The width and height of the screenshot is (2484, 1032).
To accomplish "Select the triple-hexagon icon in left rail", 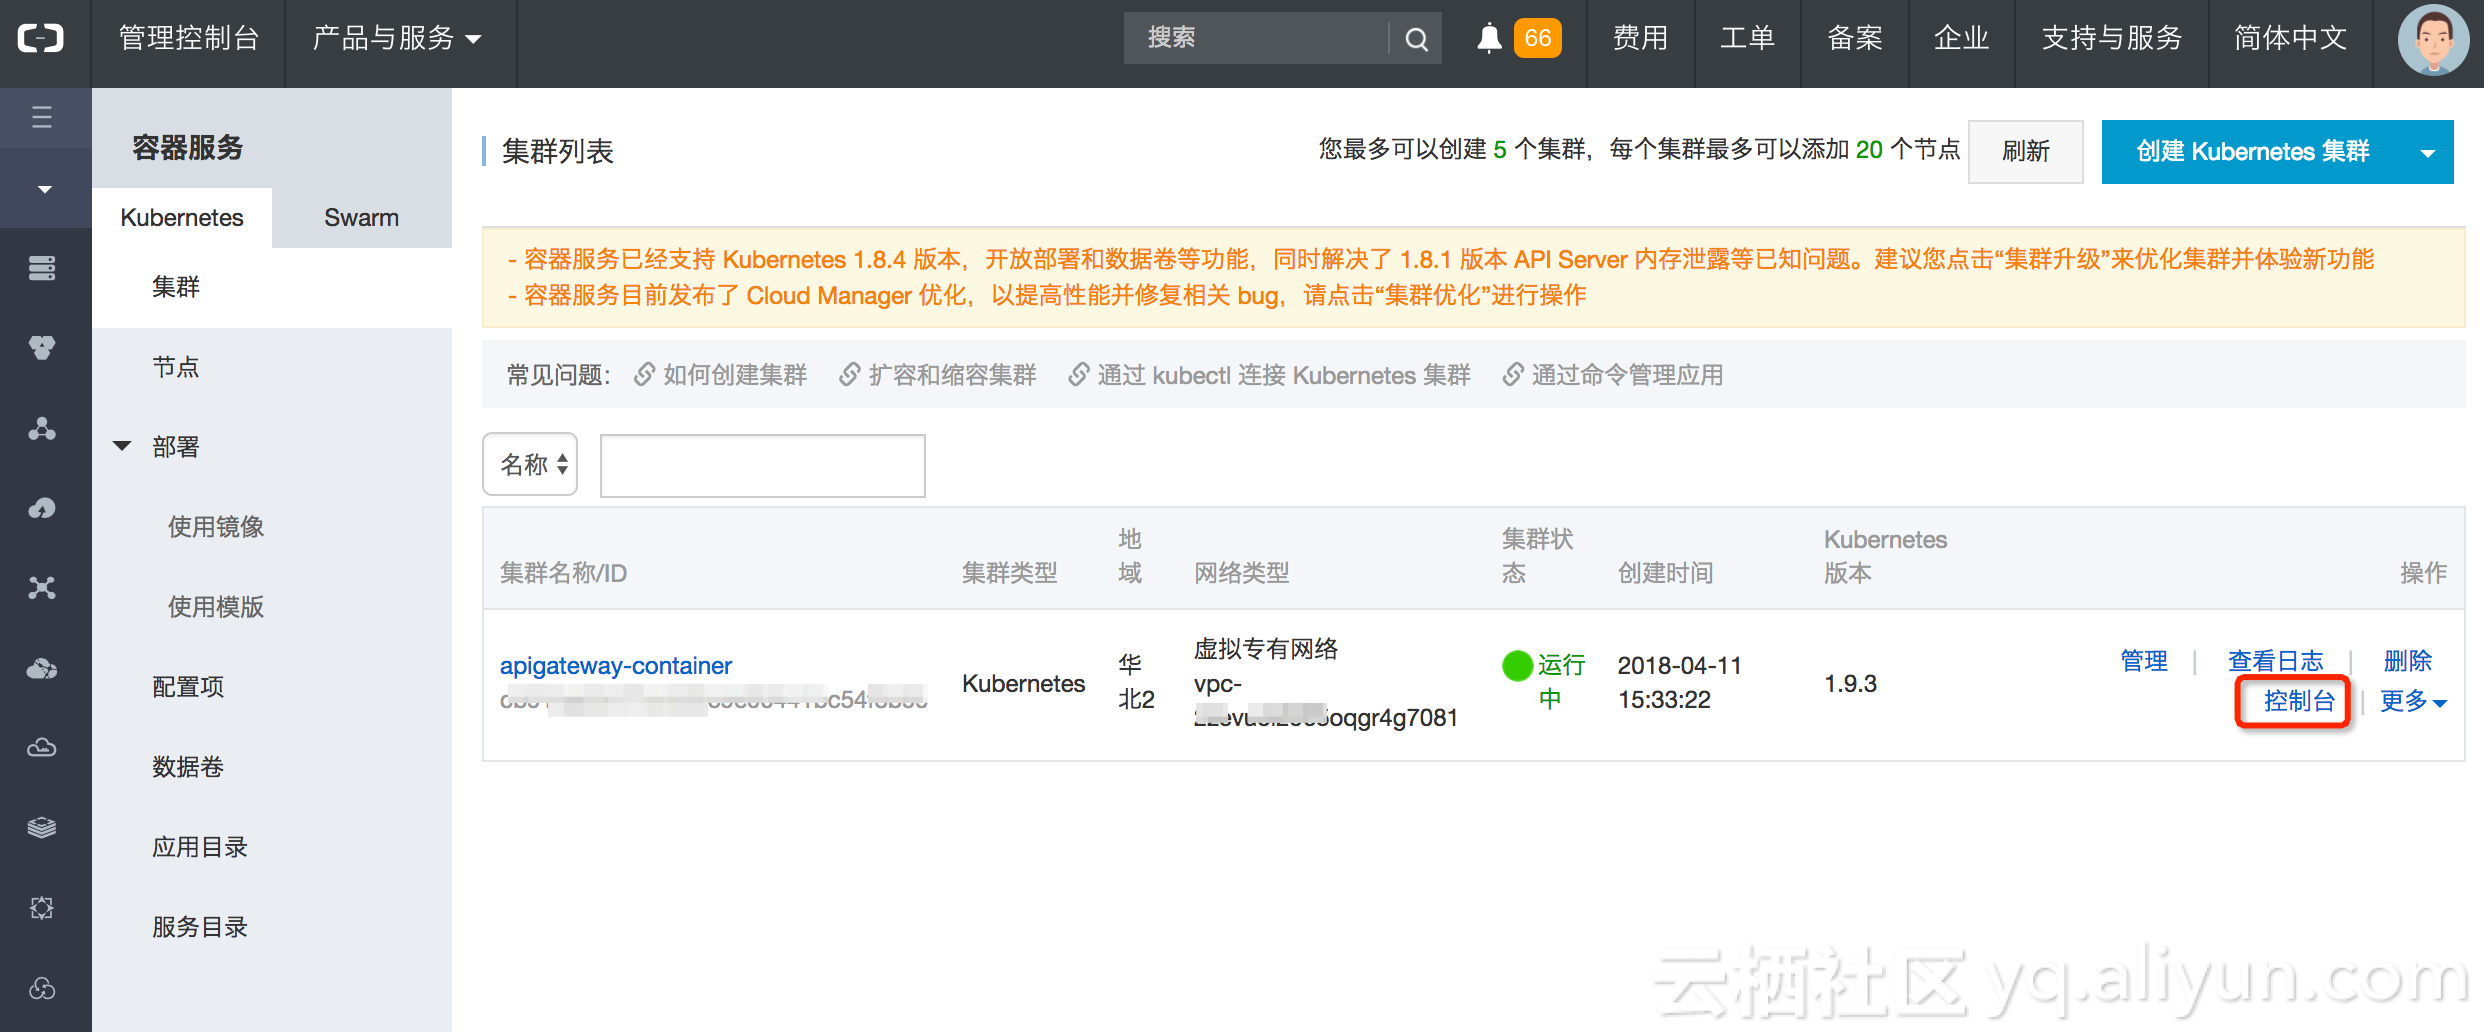I will 42,348.
